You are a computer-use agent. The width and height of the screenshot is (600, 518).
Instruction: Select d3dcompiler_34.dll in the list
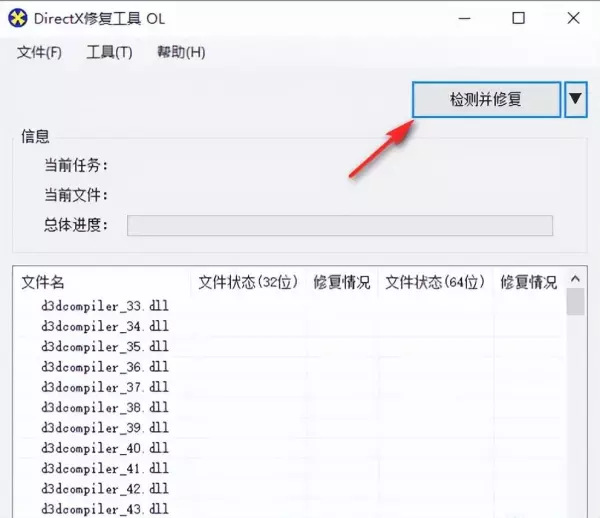tap(105, 326)
